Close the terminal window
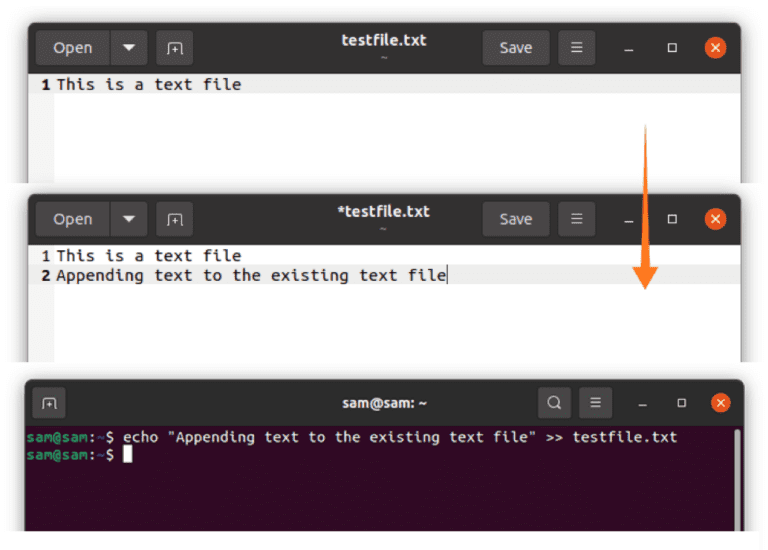 [x=720, y=404]
